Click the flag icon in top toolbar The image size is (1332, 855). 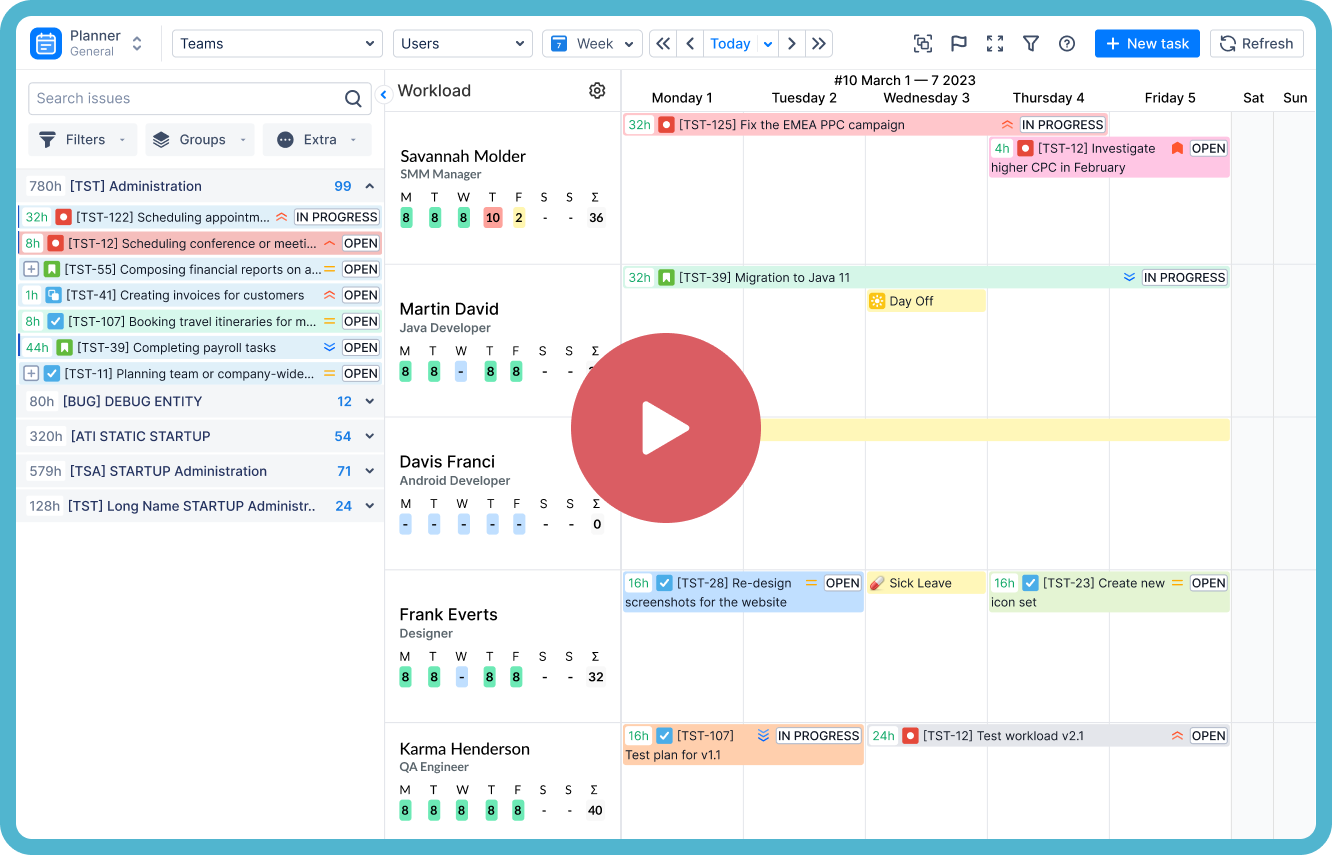(959, 44)
